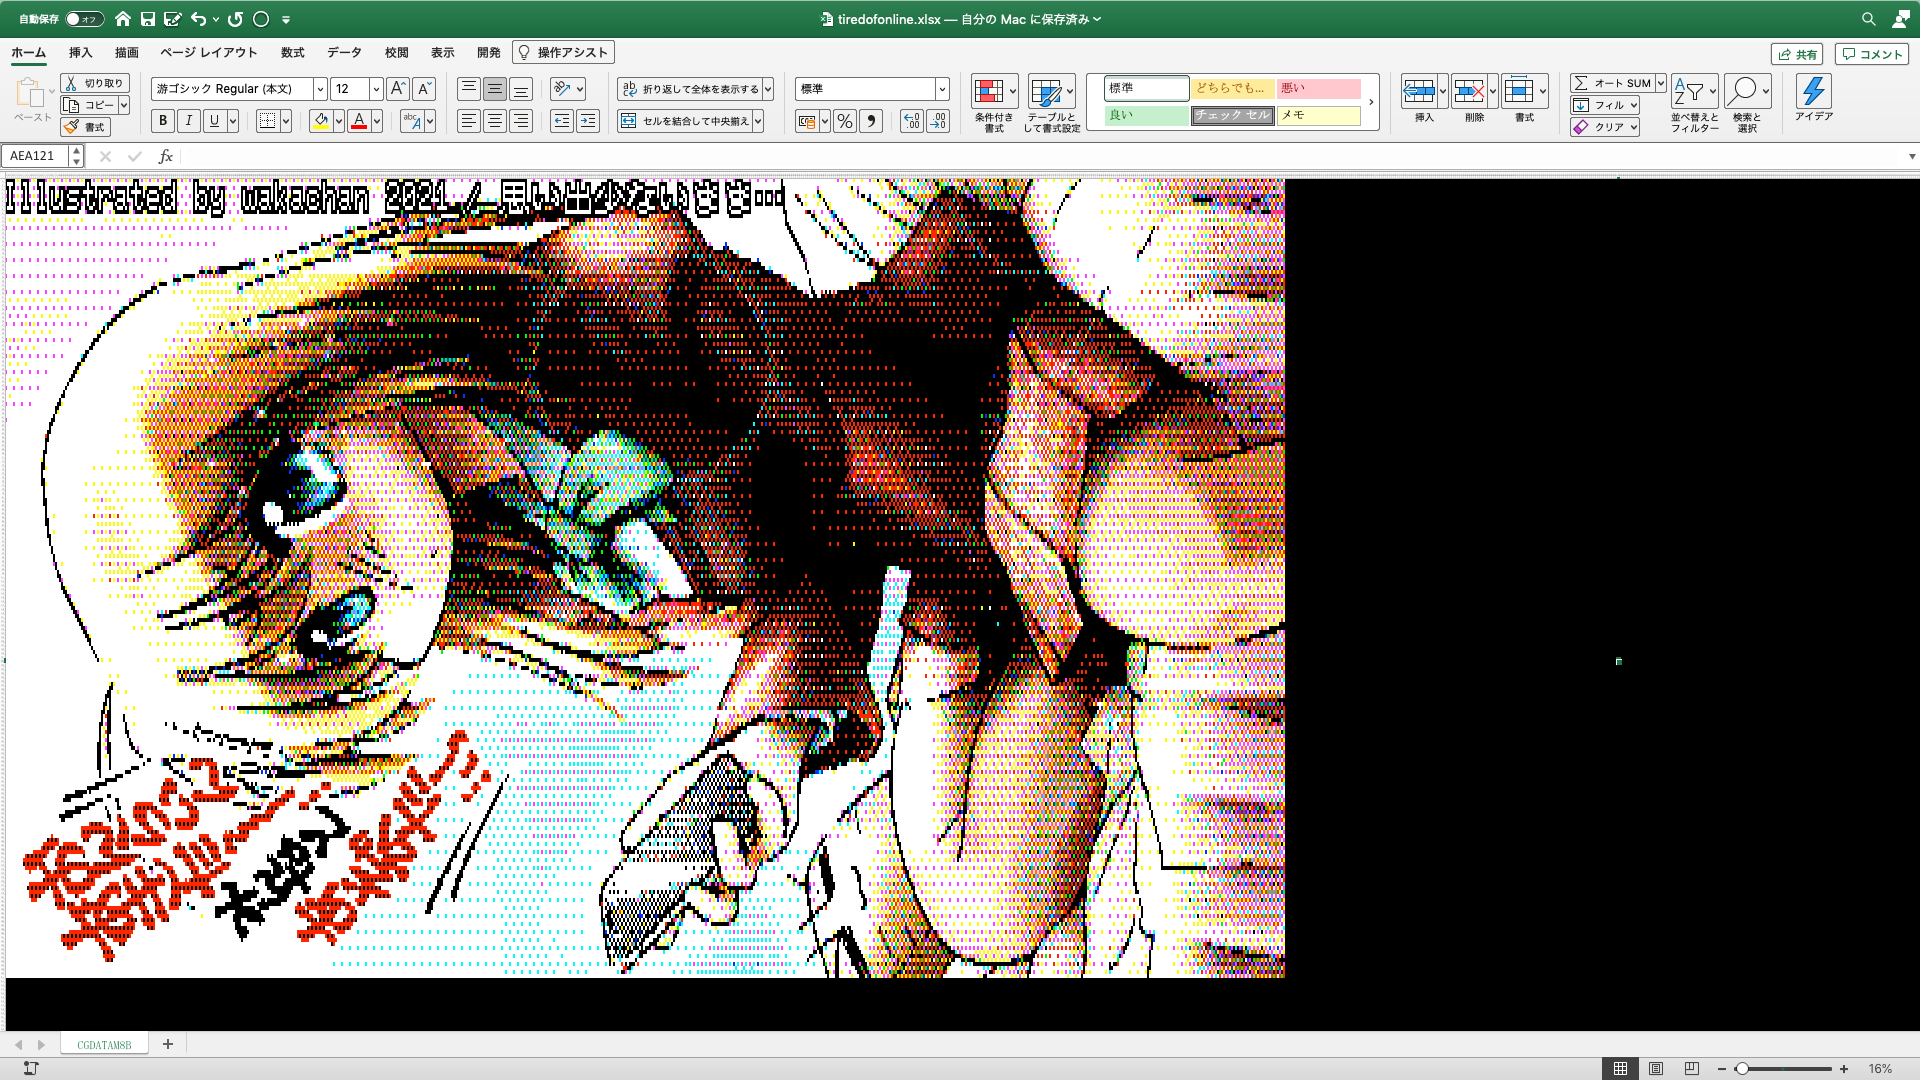The image size is (1920, 1080).
Task: Open the search magnifier in title bar
Action: coord(1868,19)
